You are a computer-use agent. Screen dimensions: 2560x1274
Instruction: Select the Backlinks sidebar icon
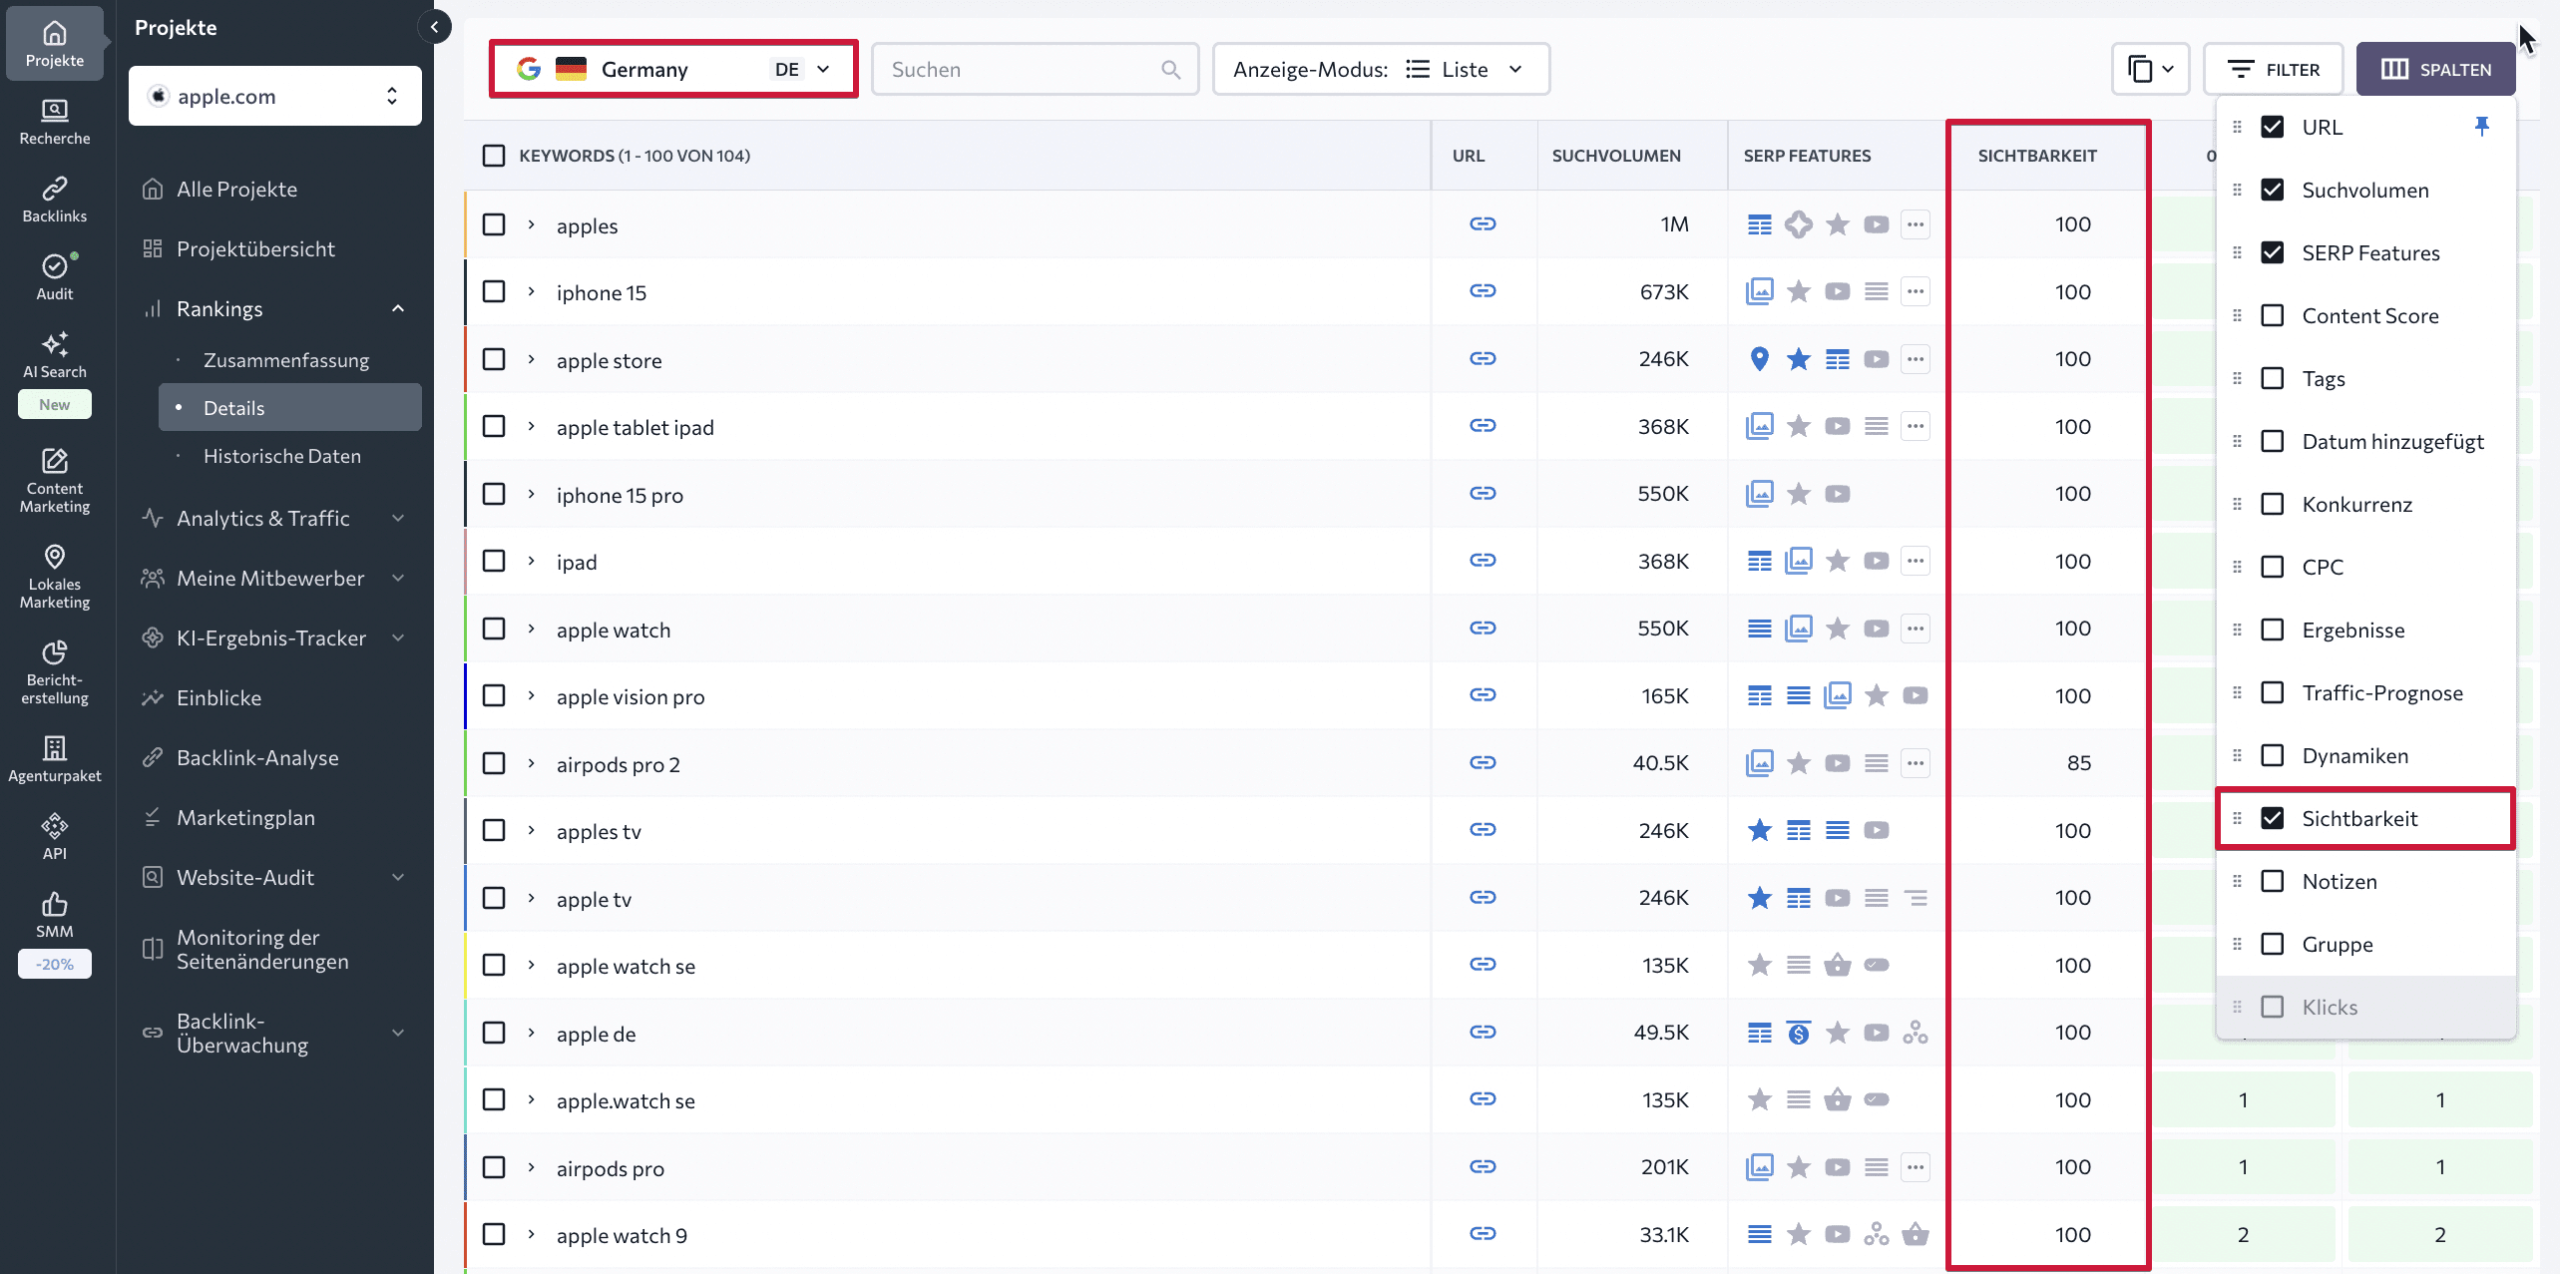pos(54,197)
